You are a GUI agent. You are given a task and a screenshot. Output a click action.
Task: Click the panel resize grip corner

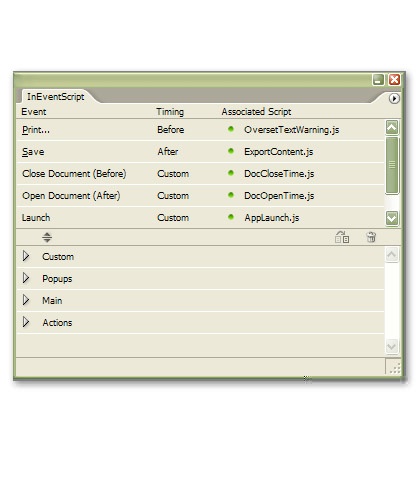(394, 367)
